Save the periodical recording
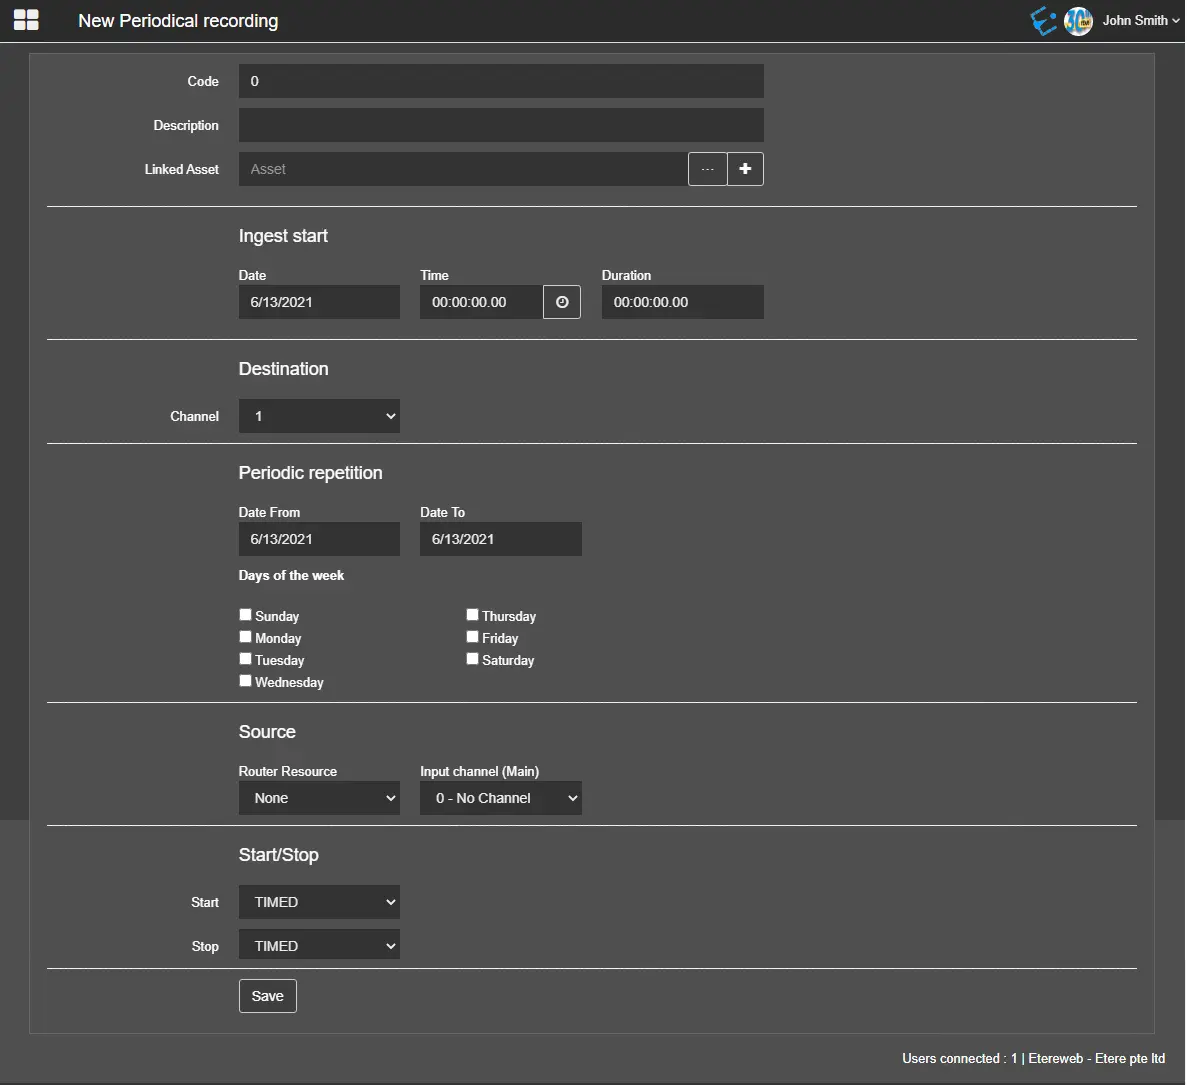The height and width of the screenshot is (1085, 1187). click(x=267, y=996)
